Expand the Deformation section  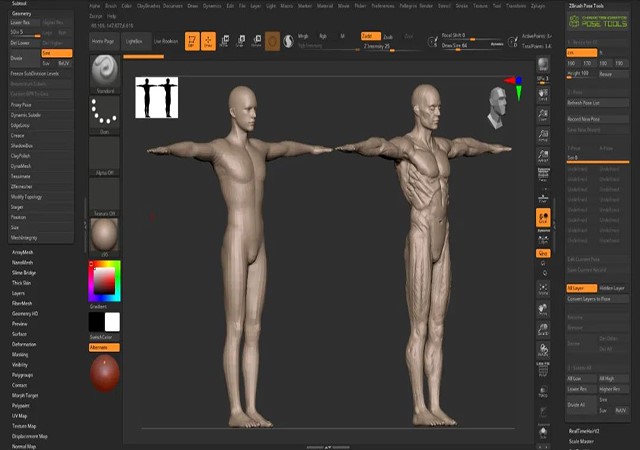click(x=25, y=344)
